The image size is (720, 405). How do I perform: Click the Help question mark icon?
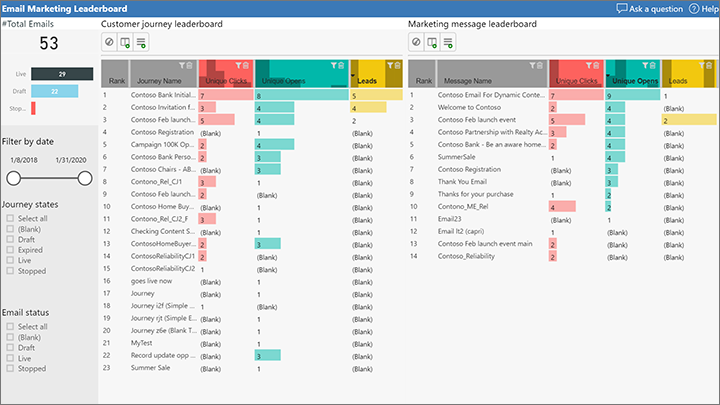point(694,8)
